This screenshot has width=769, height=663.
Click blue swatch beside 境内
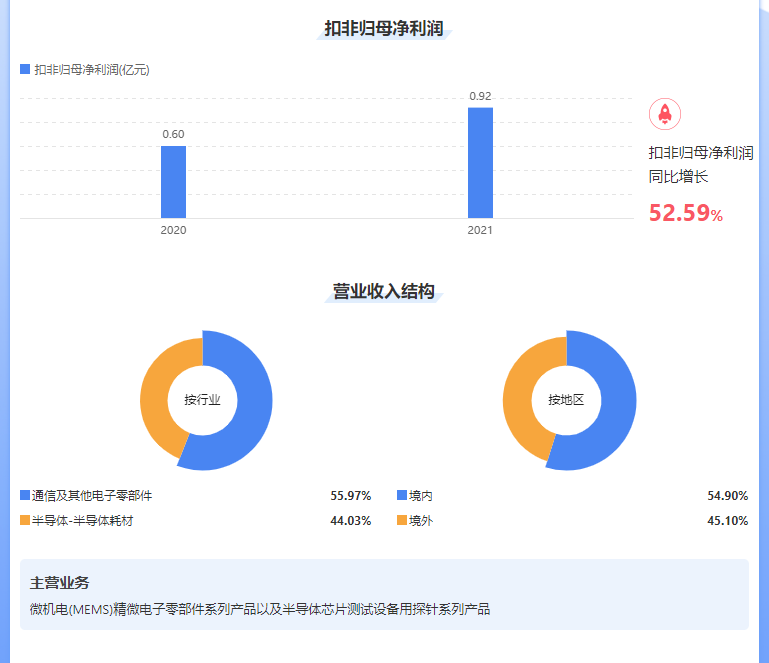402,495
